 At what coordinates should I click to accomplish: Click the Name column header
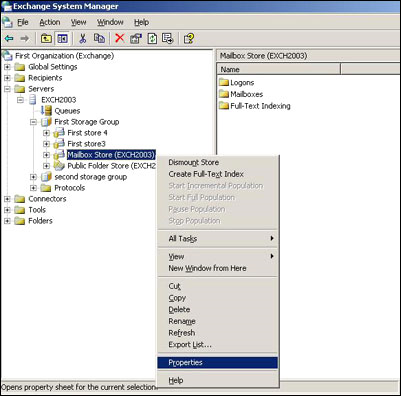click(x=279, y=69)
